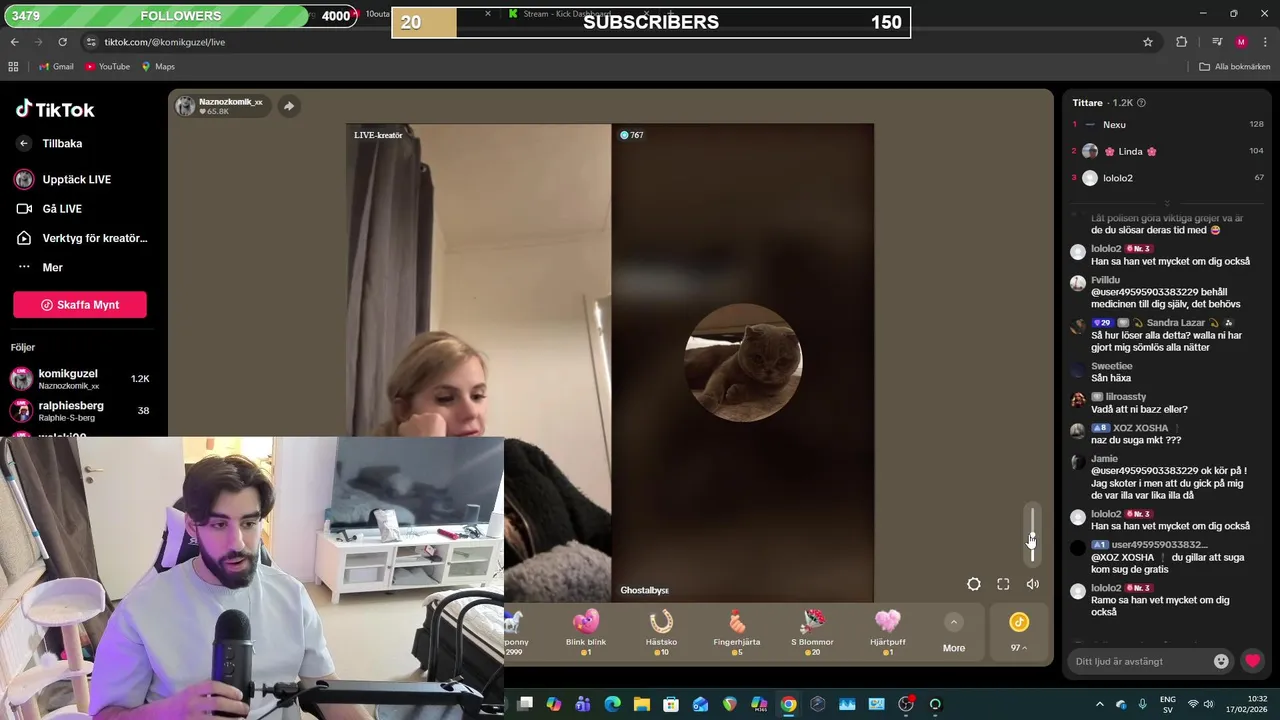Open Alla bokmärken folder
The width and height of the screenshot is (1280, 720).
coord(1234,67)
